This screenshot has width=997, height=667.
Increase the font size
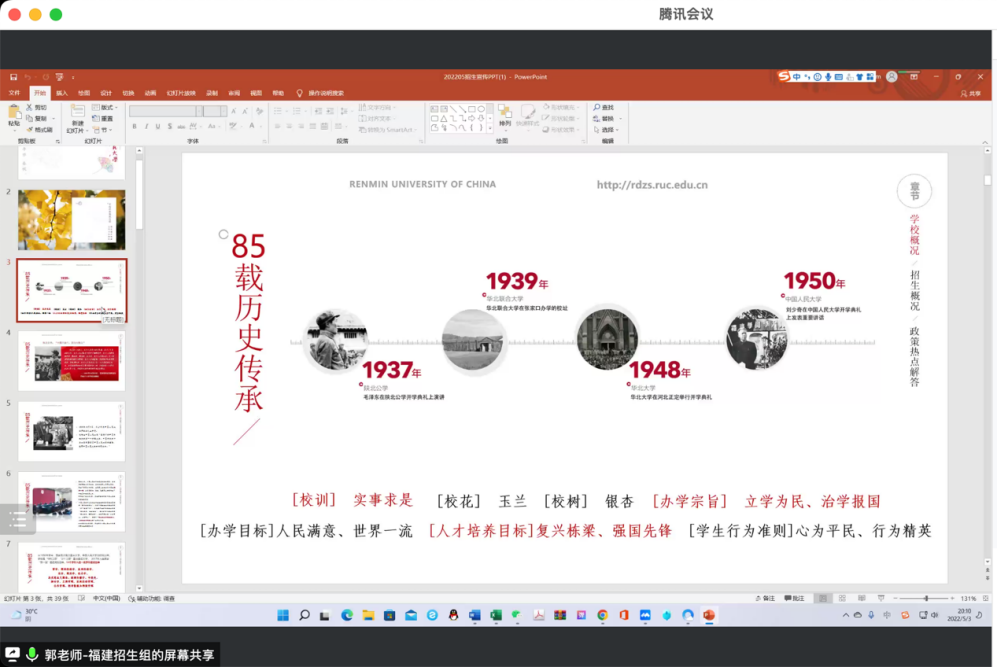point(233,111)
